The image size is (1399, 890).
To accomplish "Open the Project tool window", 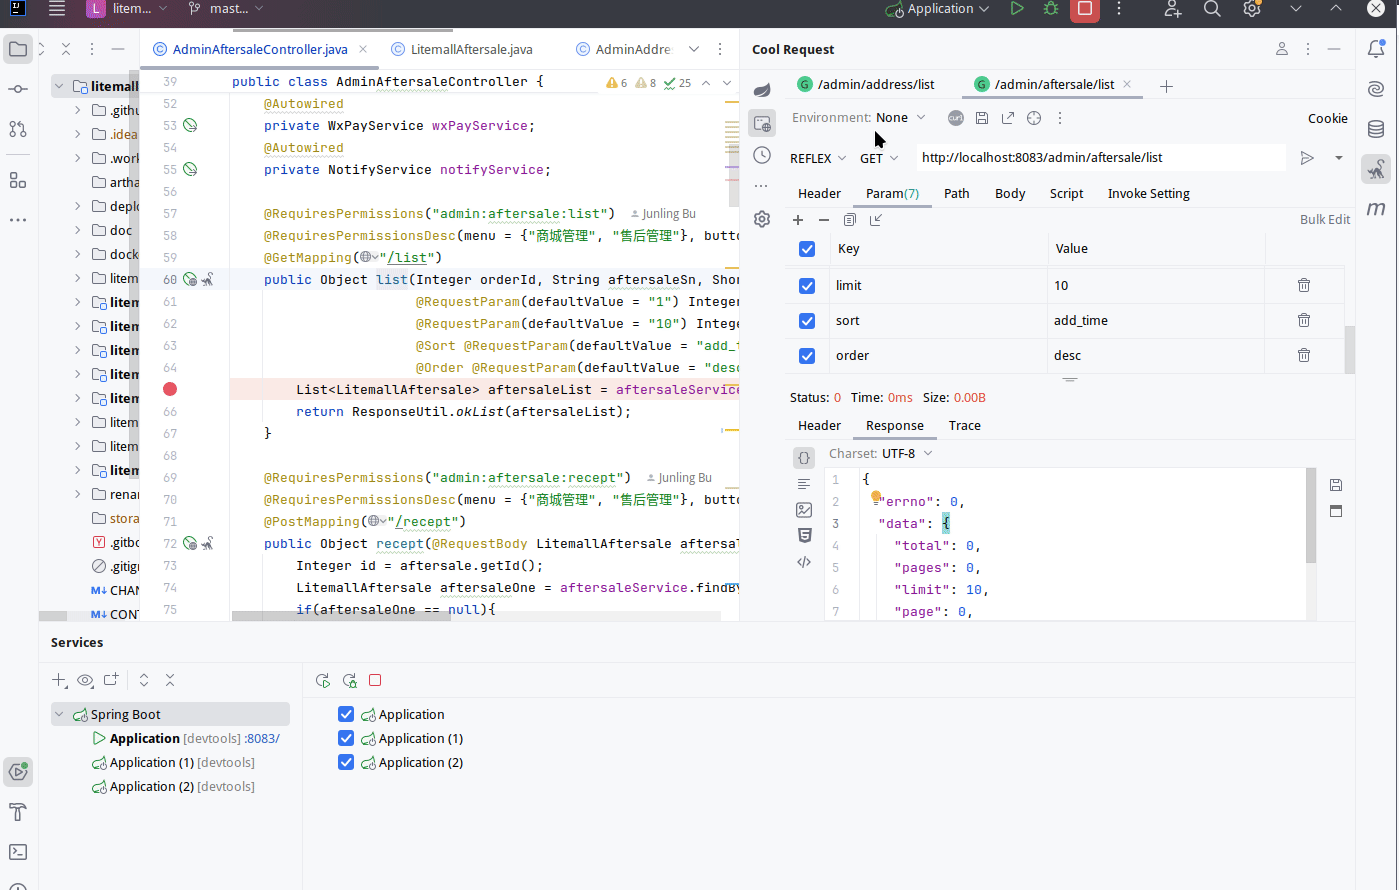I will coord(18,49).
